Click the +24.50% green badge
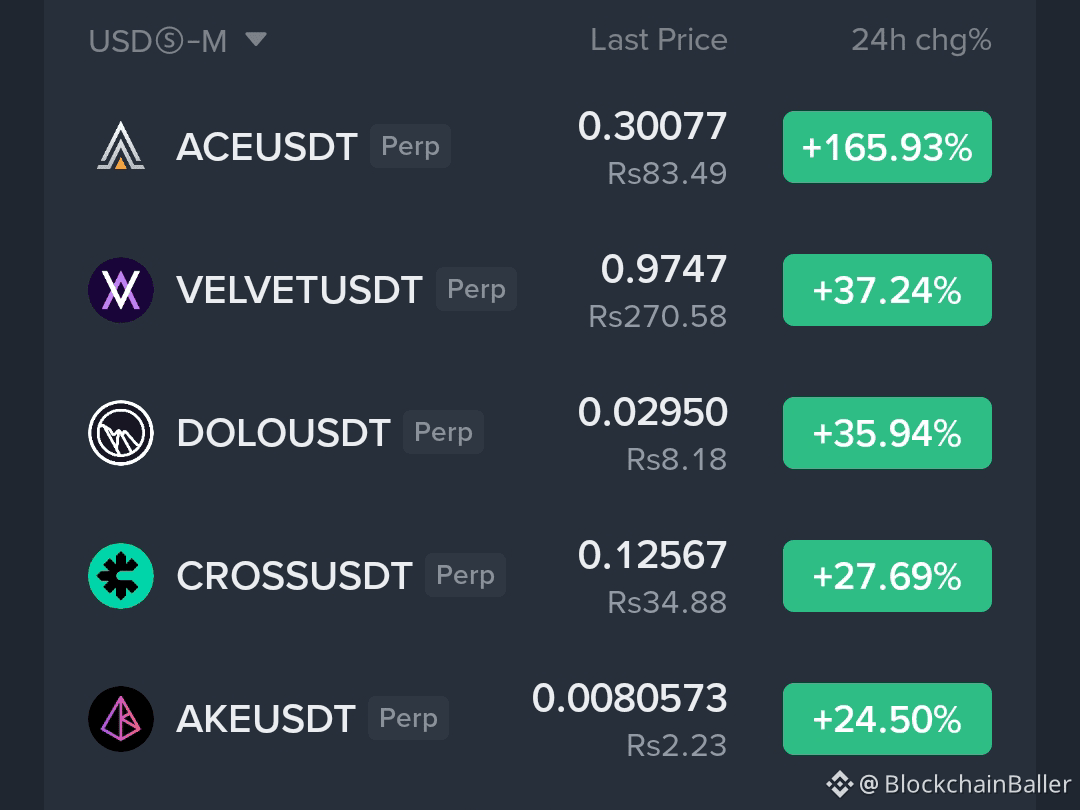 (887, 718)
